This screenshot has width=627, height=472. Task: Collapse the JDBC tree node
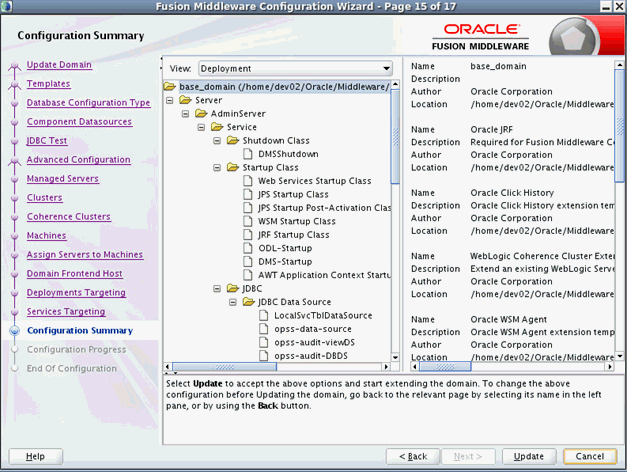[217, 289]
